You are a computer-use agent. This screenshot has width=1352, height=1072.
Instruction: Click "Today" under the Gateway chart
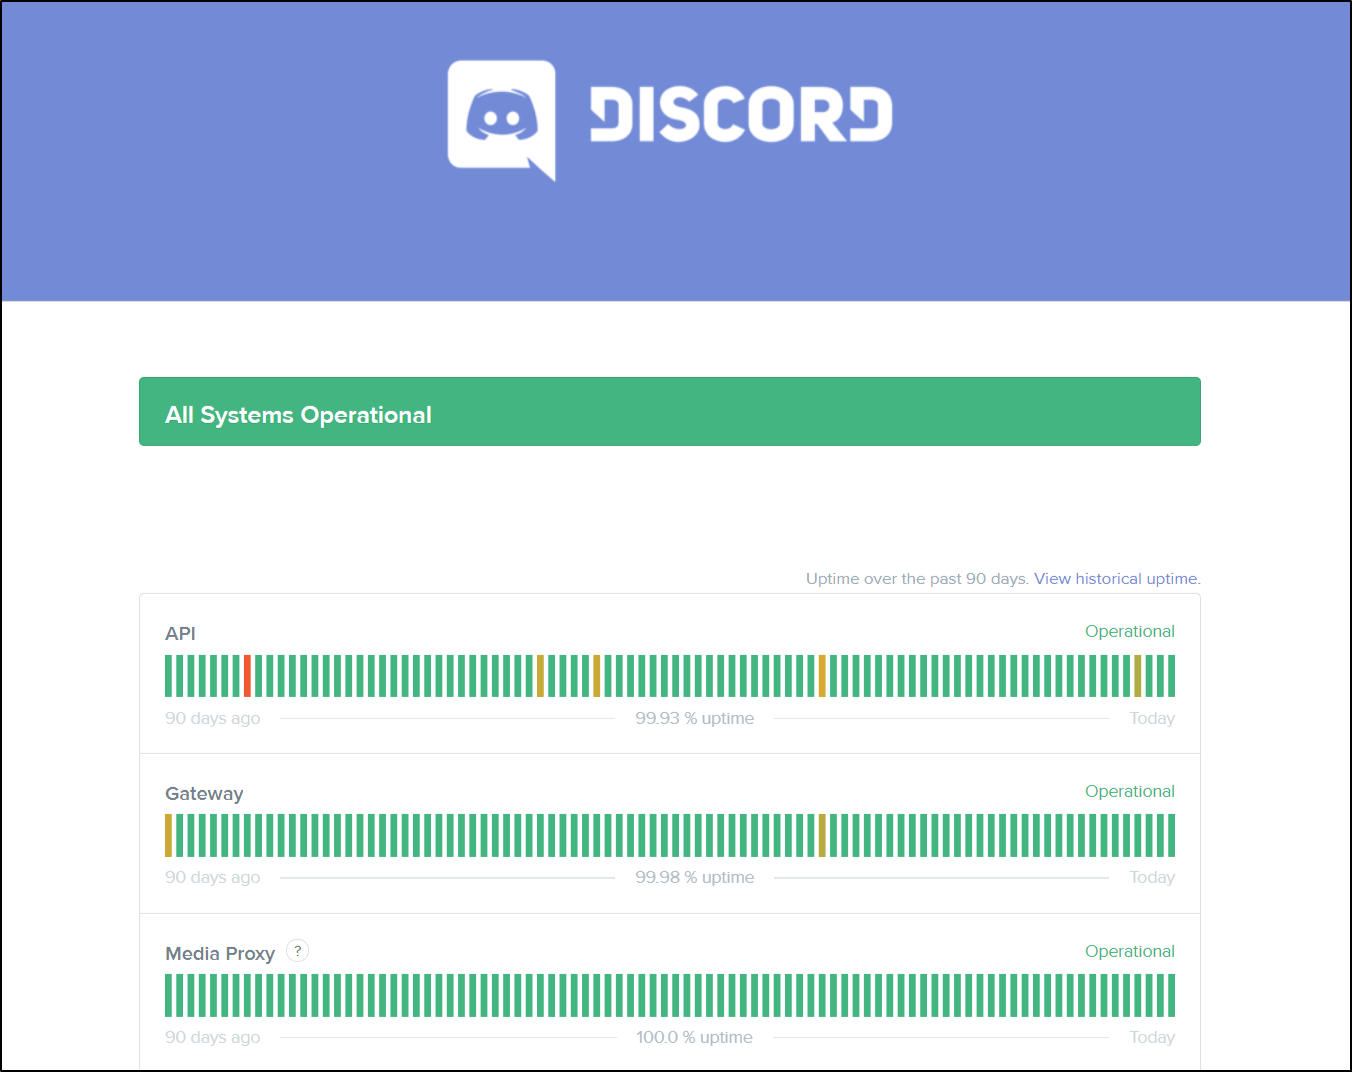pyautogui.click(x=1152, y=877)
